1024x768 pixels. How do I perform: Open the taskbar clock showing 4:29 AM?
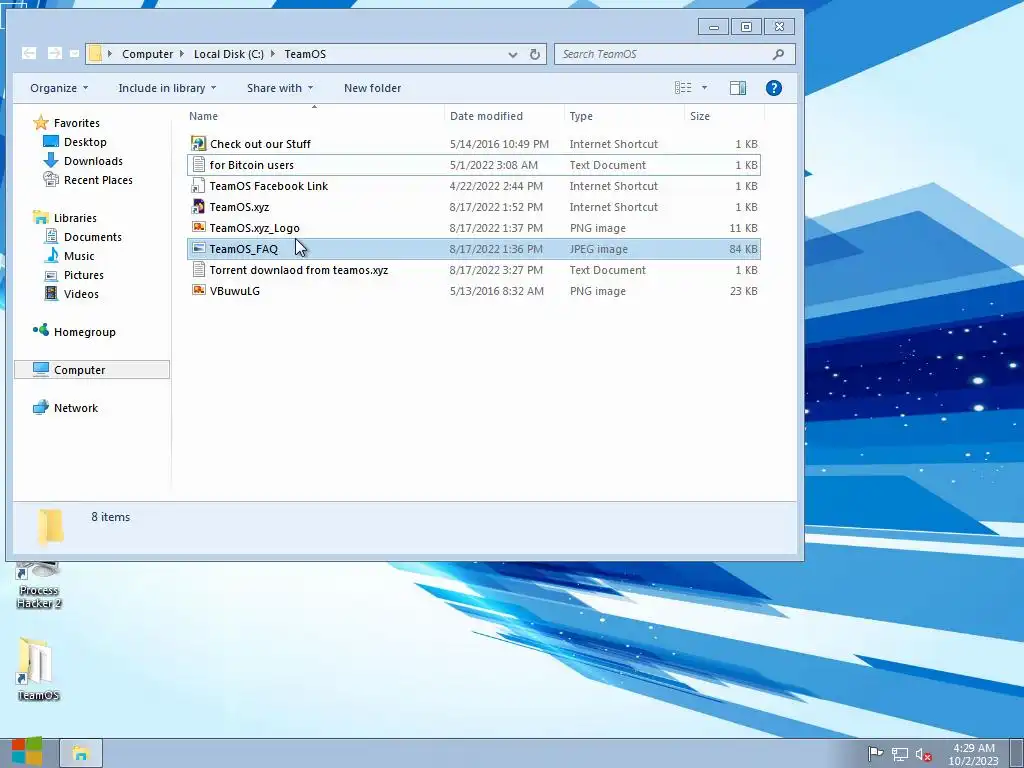[x=974, y=754]
